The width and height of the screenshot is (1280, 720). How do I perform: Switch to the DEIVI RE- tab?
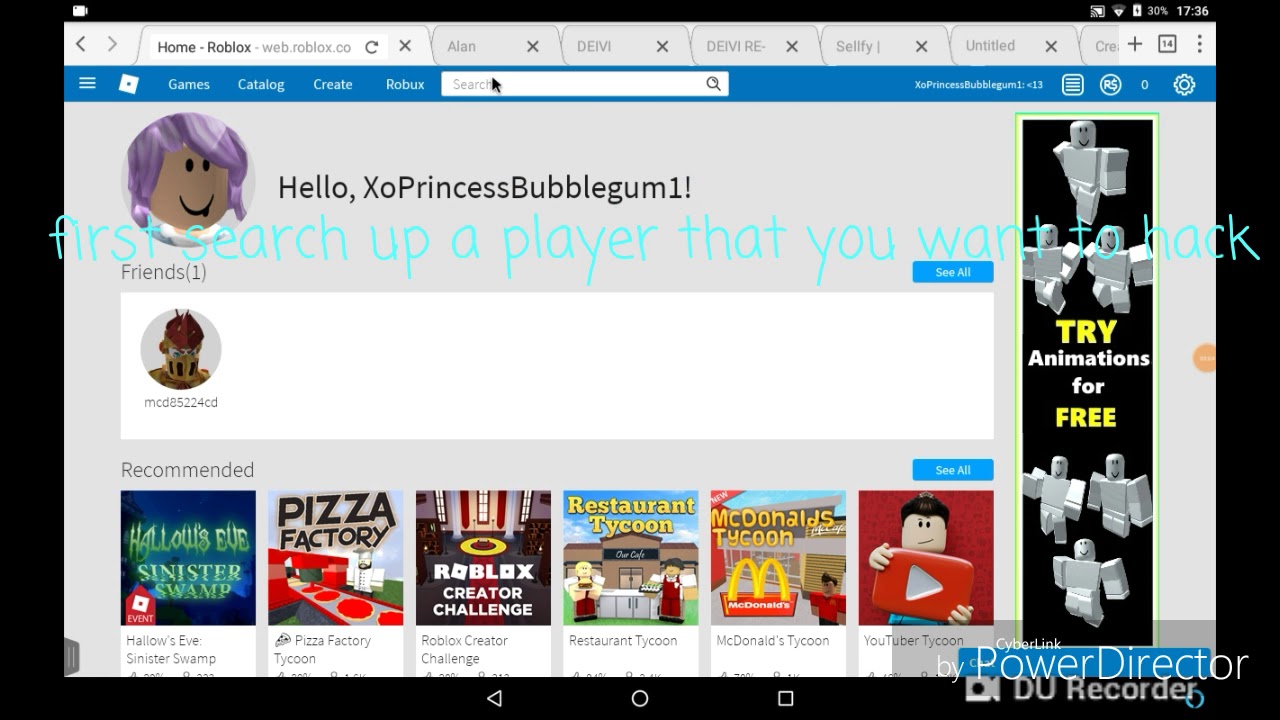pos(736,46)
